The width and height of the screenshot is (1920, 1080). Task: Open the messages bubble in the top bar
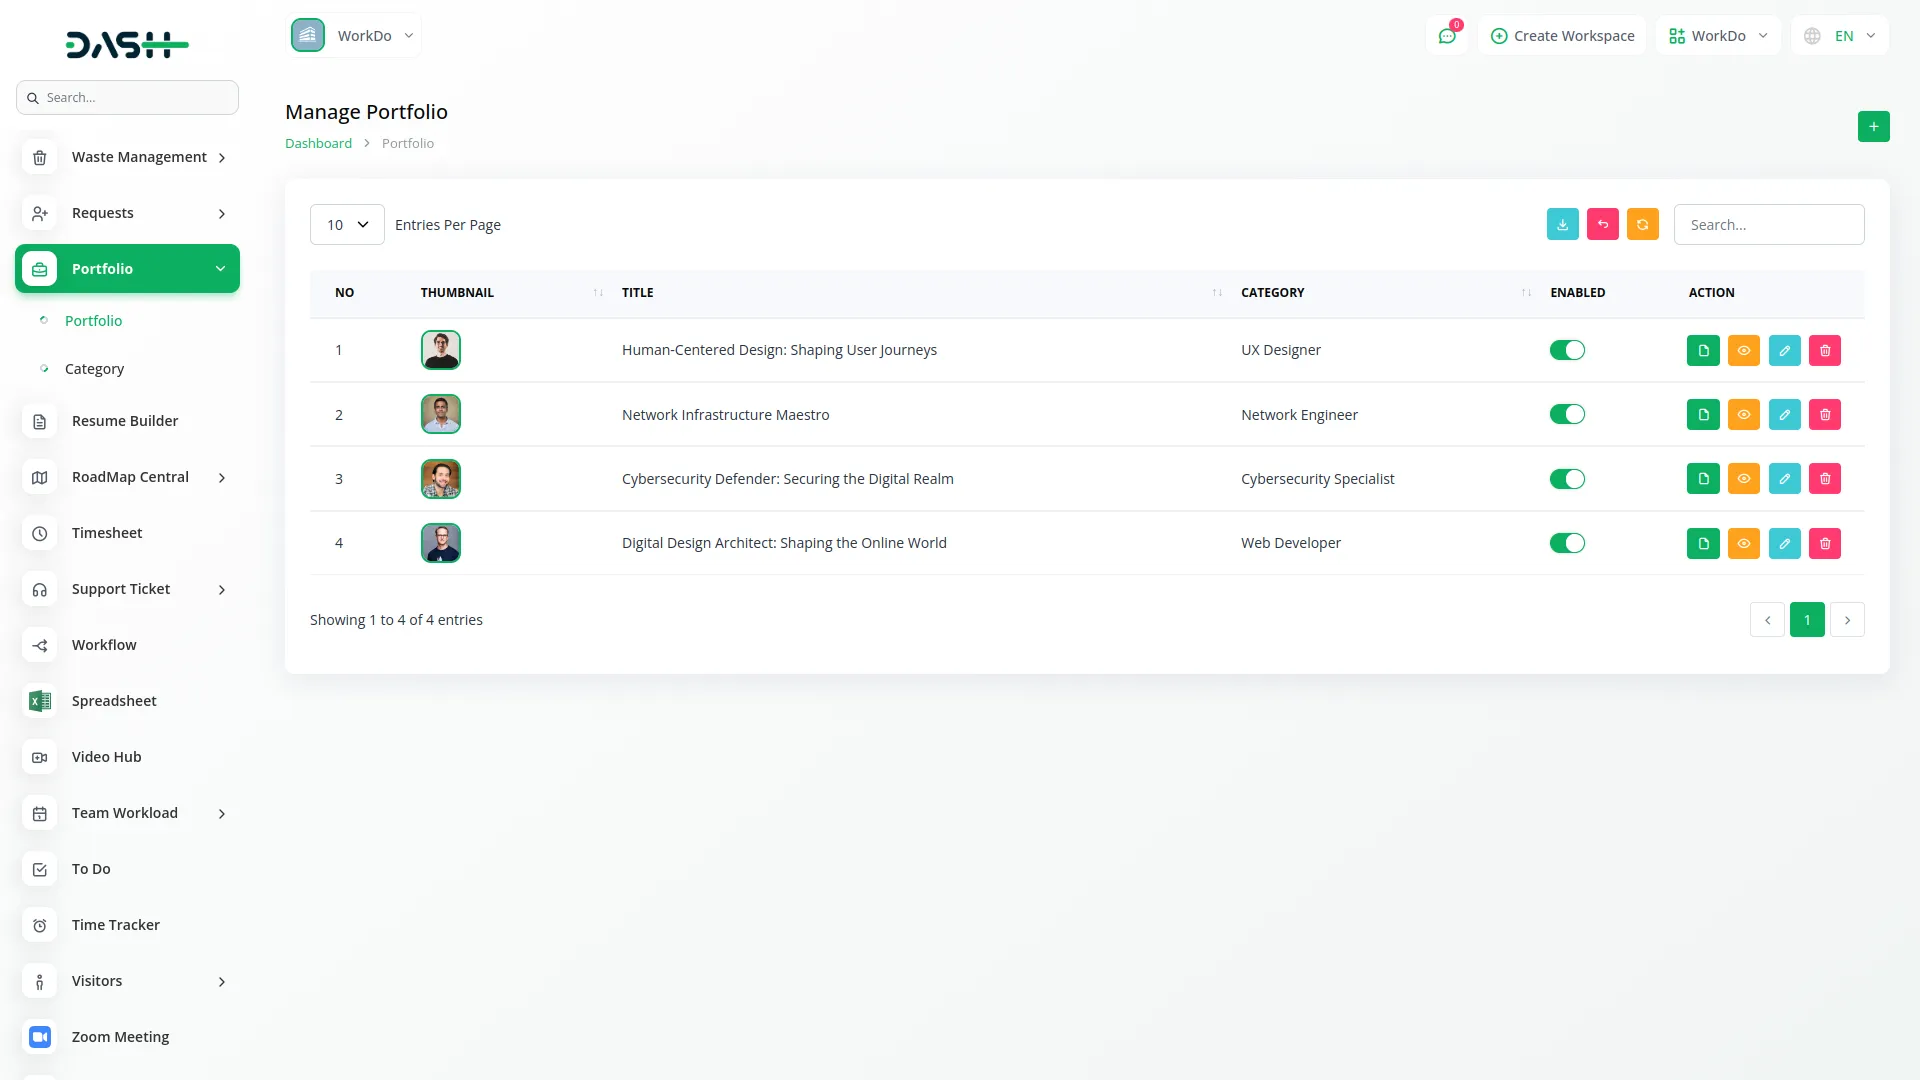click(1447, 35)
